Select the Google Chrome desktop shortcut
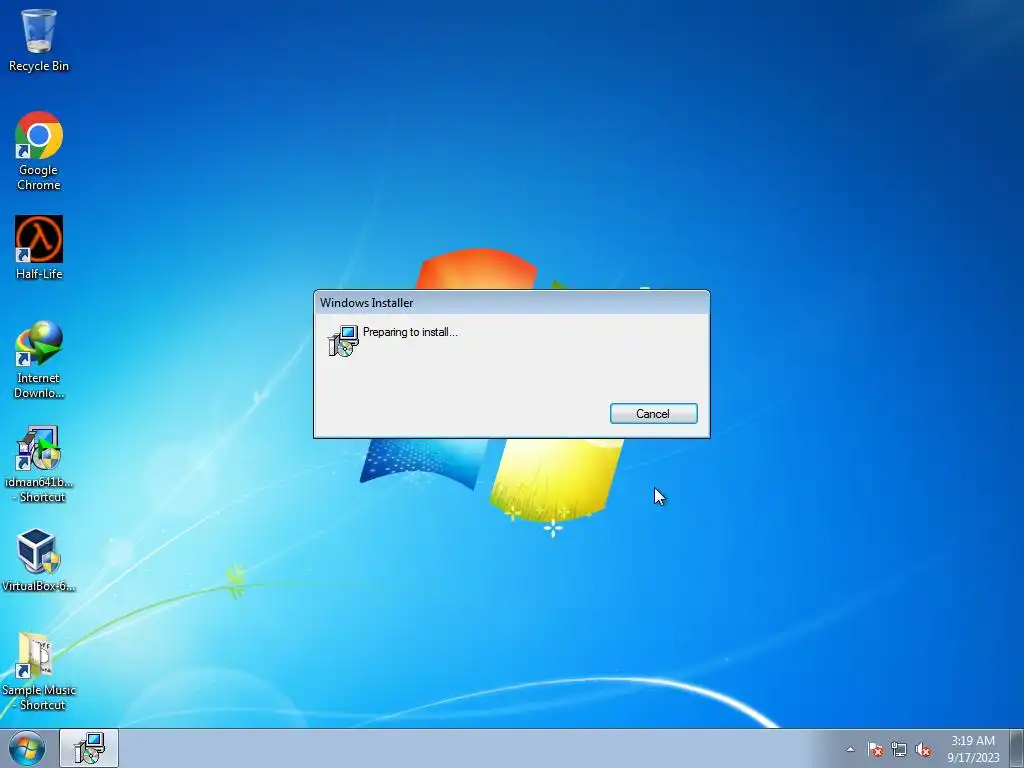 tap(39, 151)
